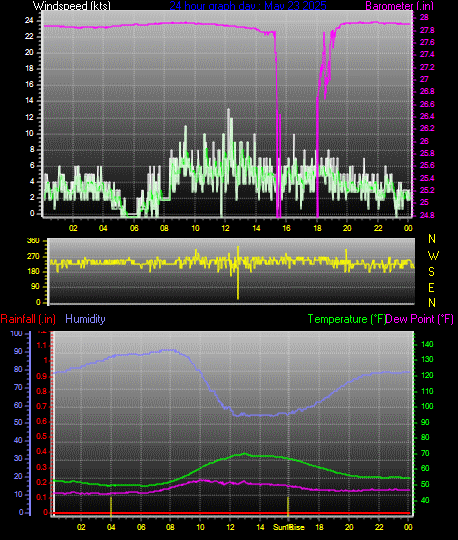Click the compass letter W label

433,256
